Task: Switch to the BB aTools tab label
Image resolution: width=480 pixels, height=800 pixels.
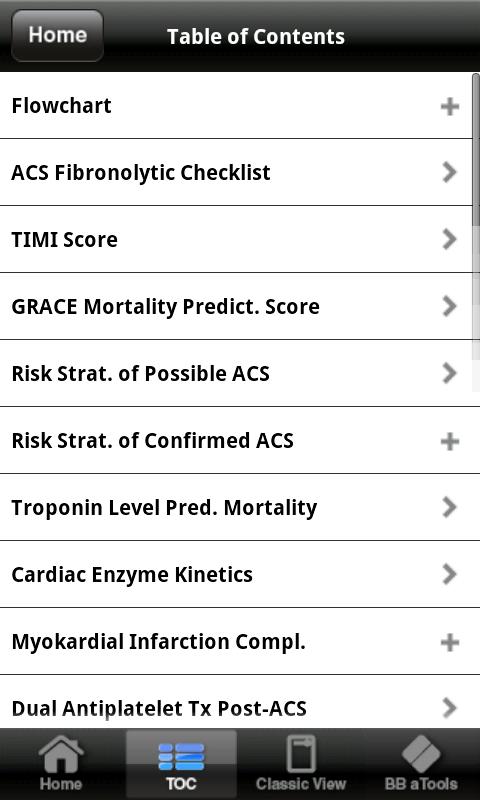Action: (421, 784)
